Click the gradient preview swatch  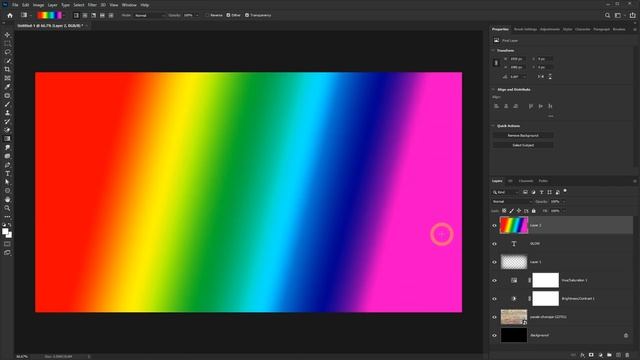(49, 16)
